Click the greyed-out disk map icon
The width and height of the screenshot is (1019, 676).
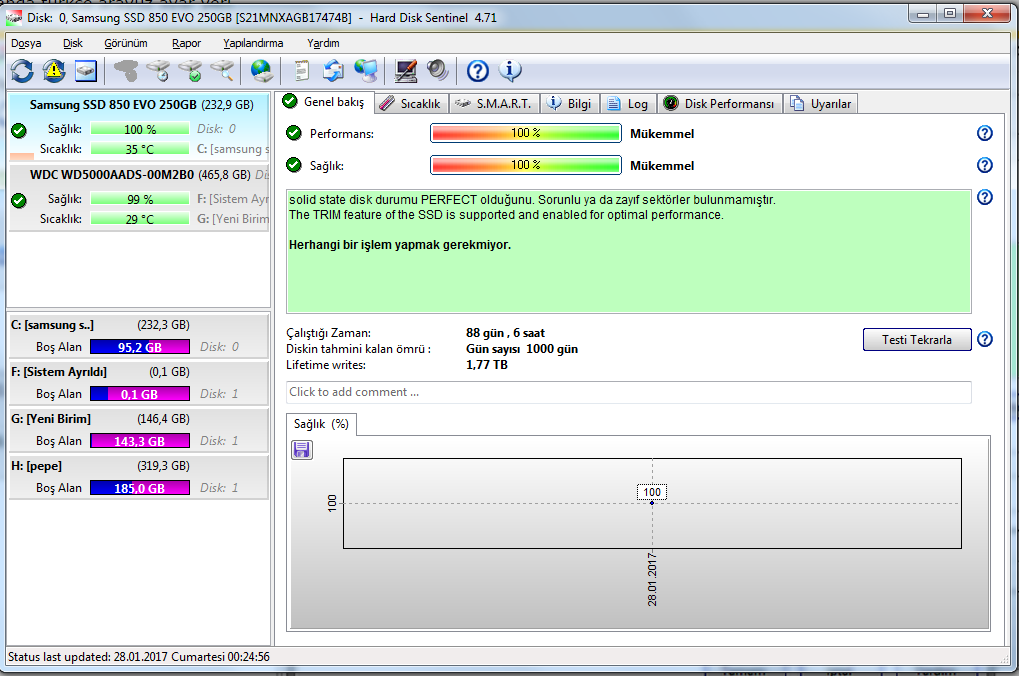126,71
